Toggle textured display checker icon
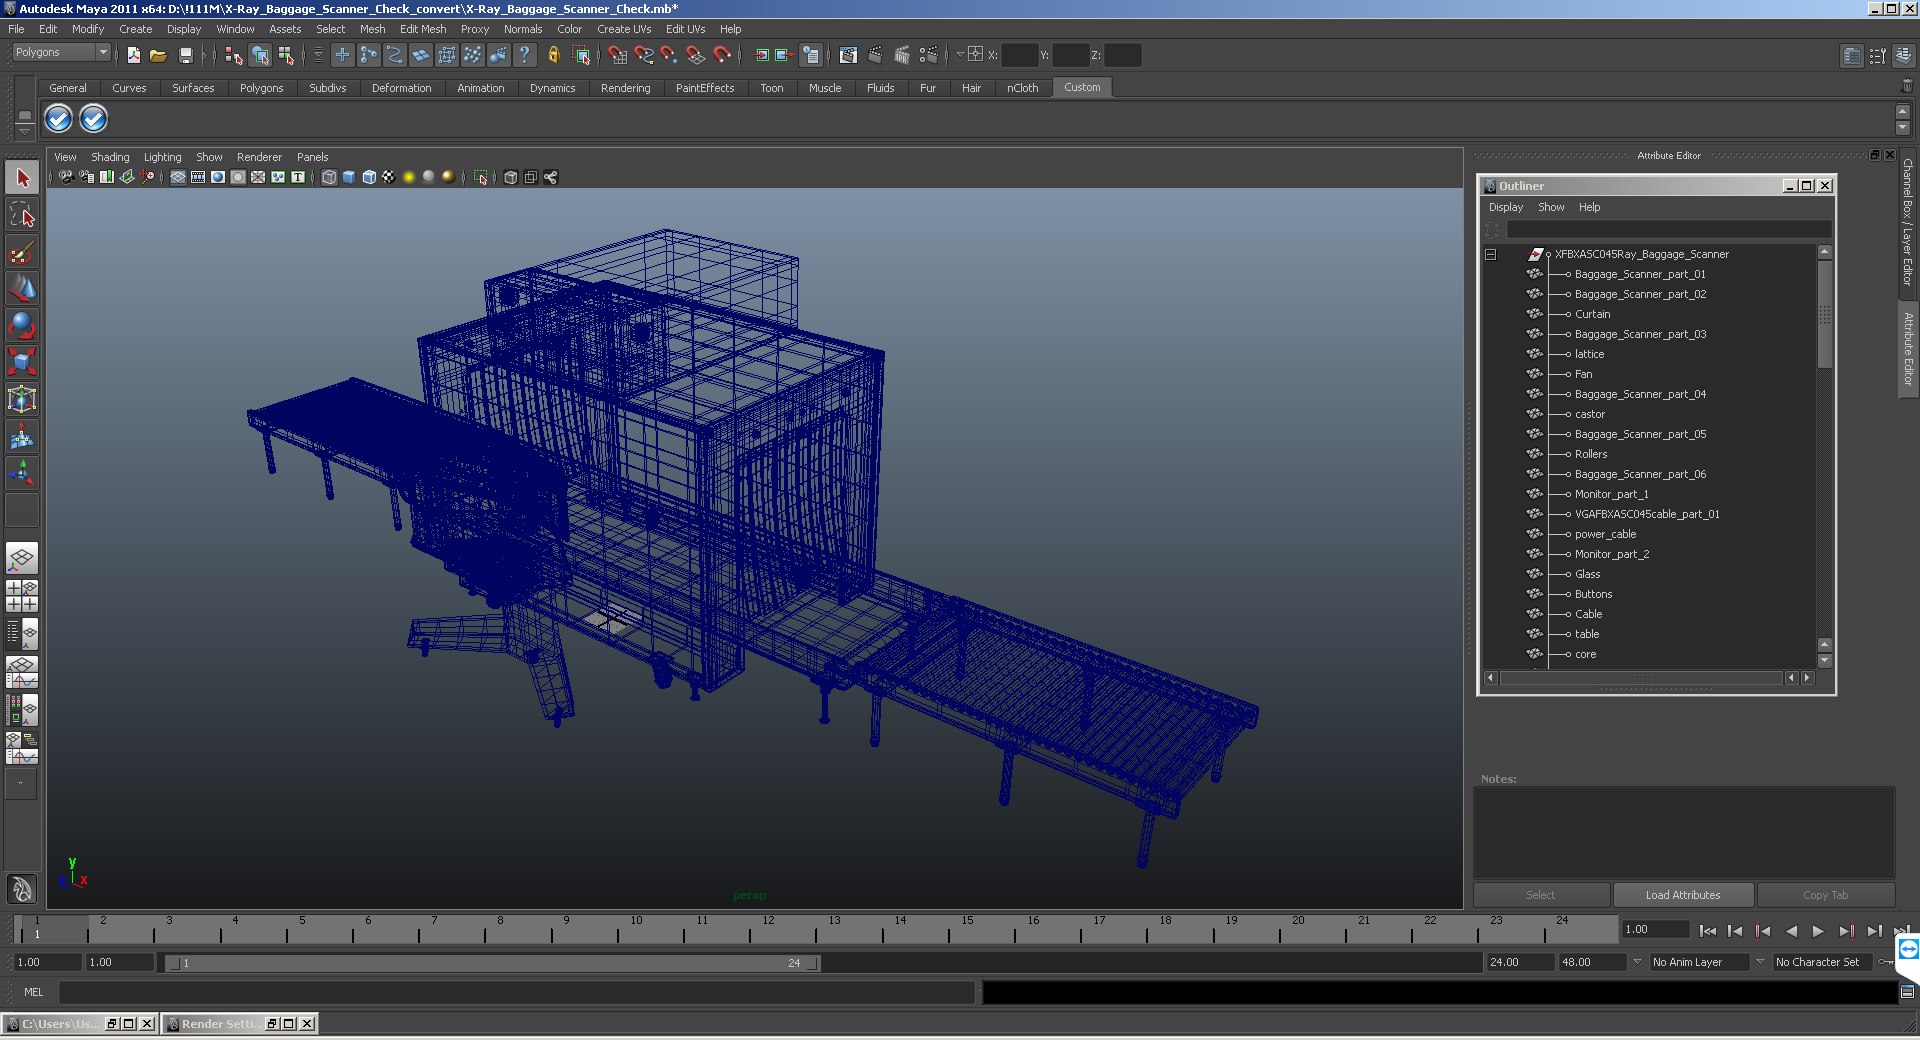This screenshot has height=1040, width=1920. tap(389, 177)
